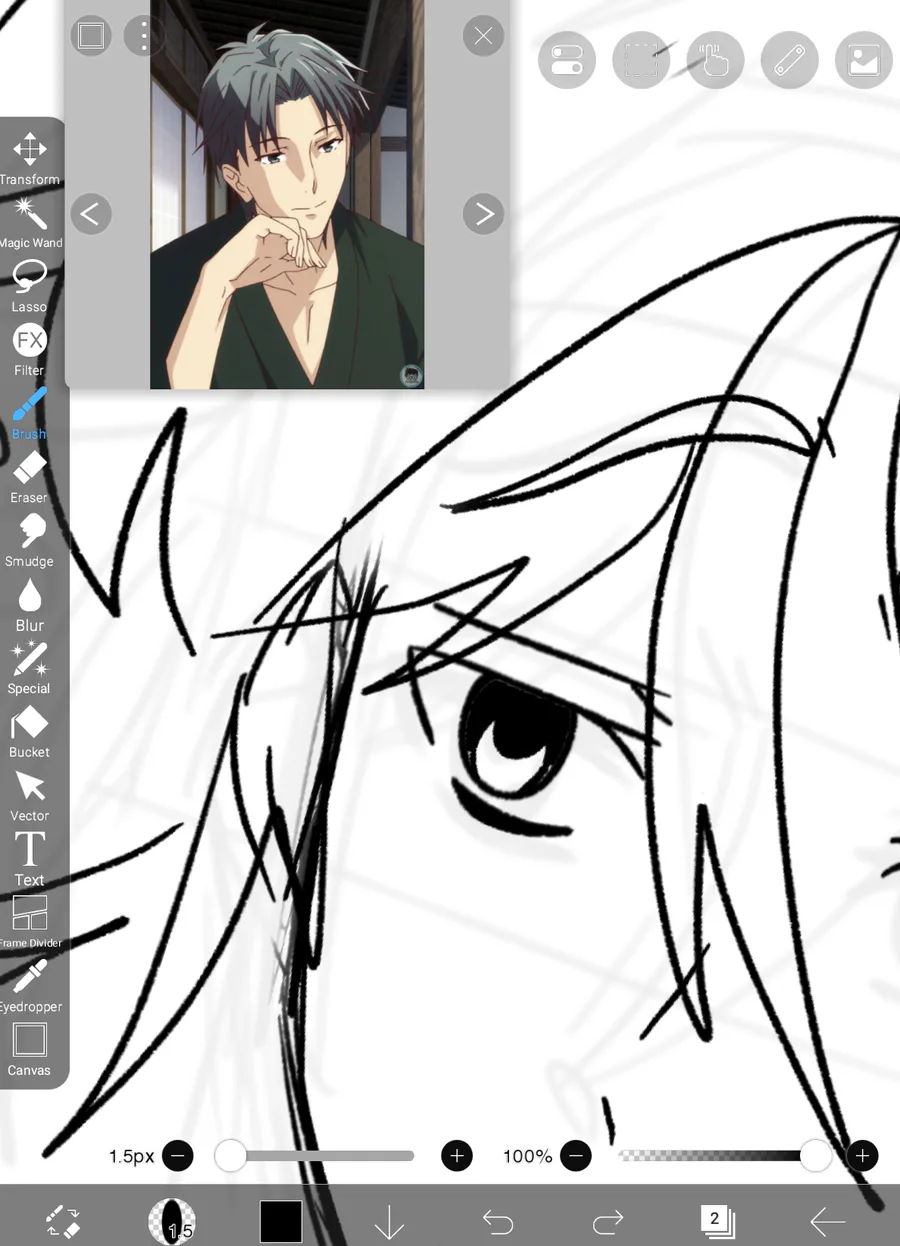This screenshot has height=1246, width=900.
Task: Click the anime character reference image
Action: tap(287, 195)
